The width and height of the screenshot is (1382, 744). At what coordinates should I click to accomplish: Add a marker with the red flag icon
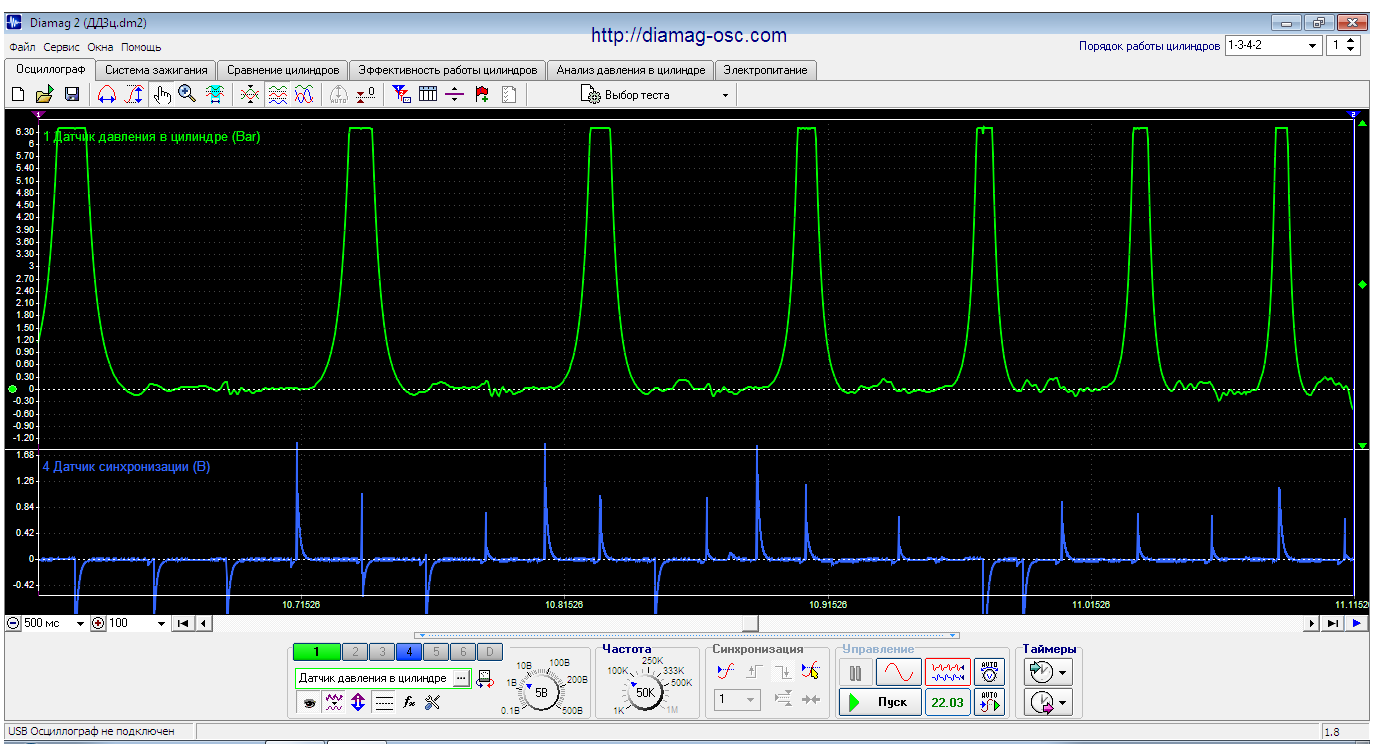(x=482, y=95)
